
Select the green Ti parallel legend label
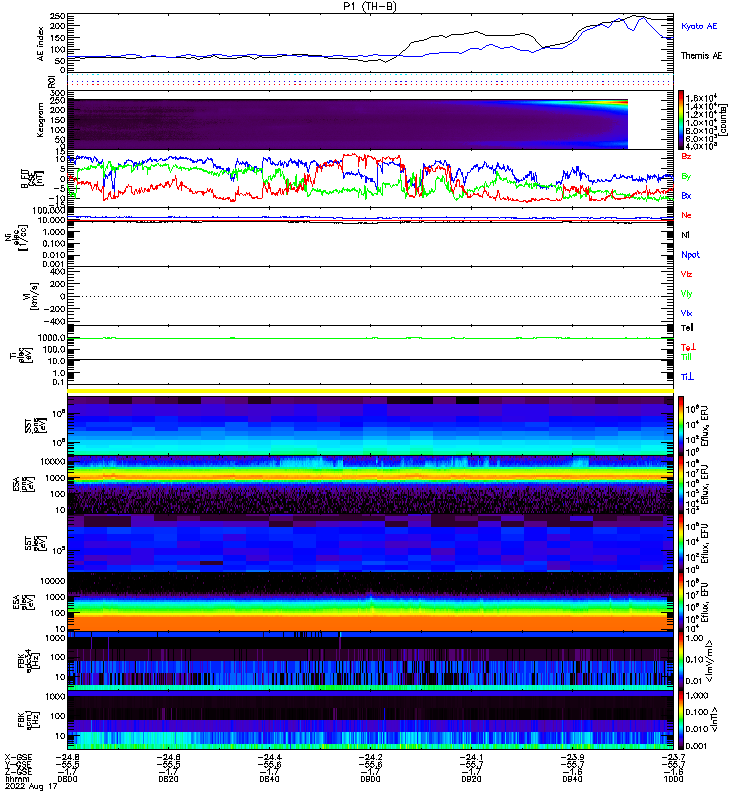[x=686, y=357]
